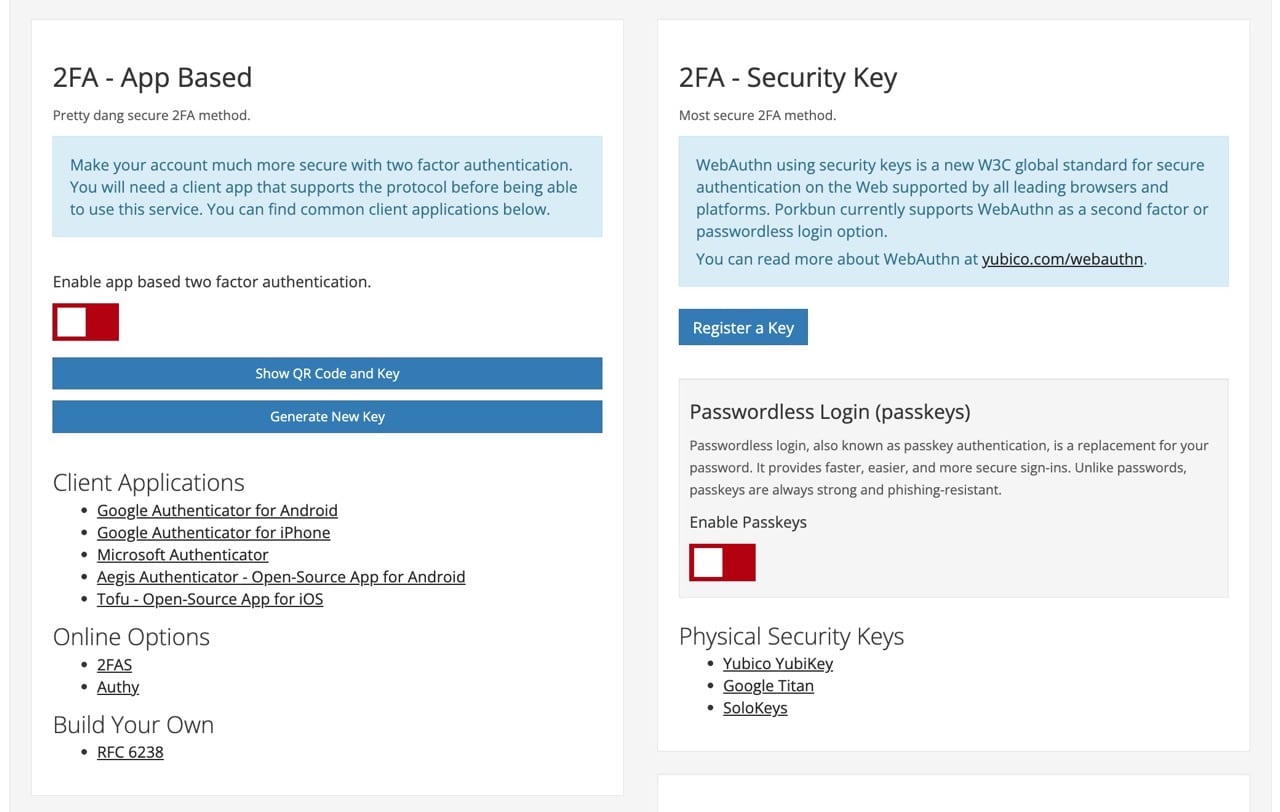1280x812 pixels.
Task: Open the 2FAS online option link
Action: click(x=114, y=665)
